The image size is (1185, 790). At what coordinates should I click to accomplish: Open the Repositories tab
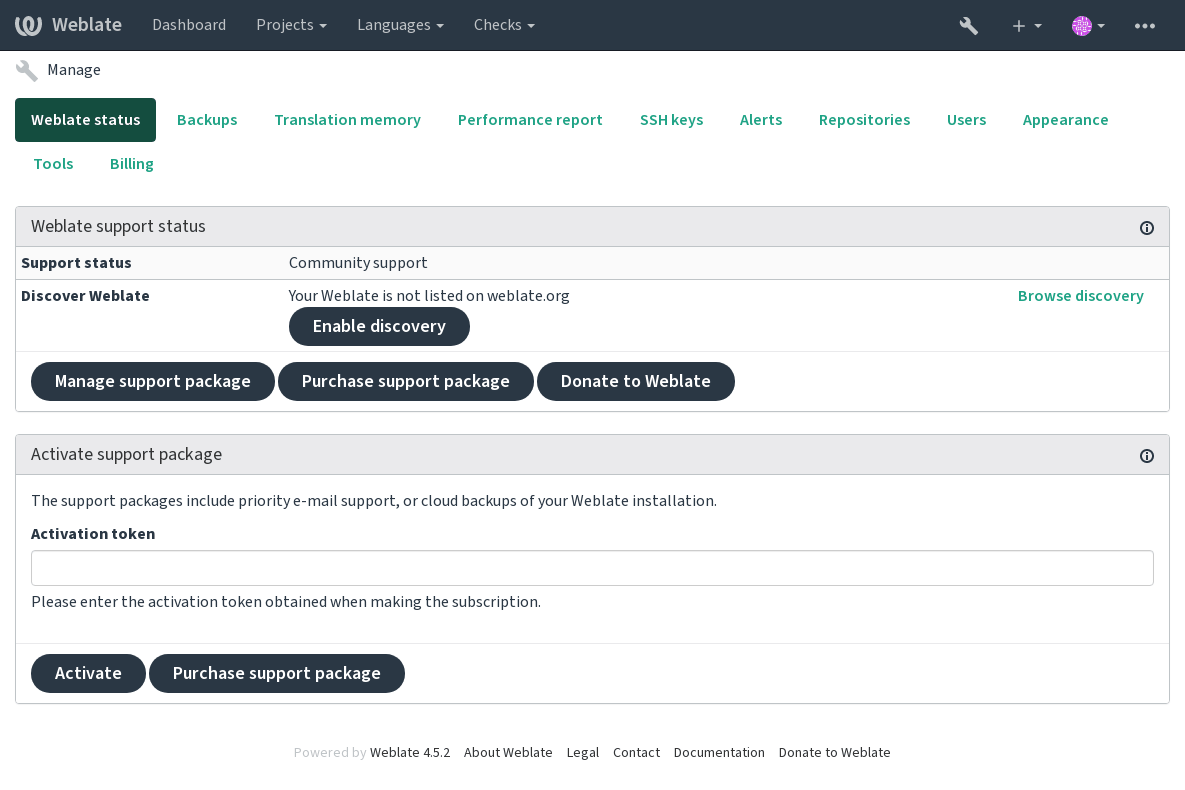point(864,120)
